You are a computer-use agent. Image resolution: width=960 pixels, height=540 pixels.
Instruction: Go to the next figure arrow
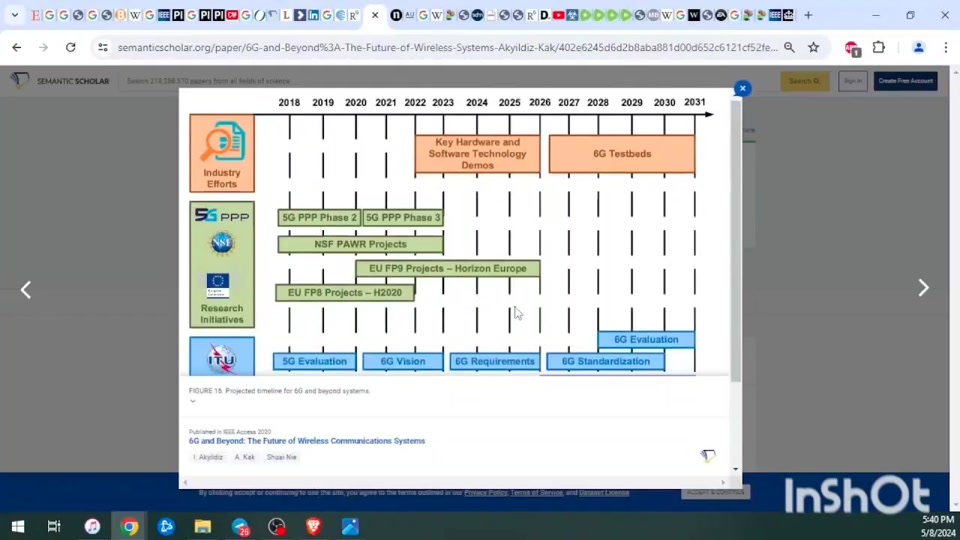(923, 288)
